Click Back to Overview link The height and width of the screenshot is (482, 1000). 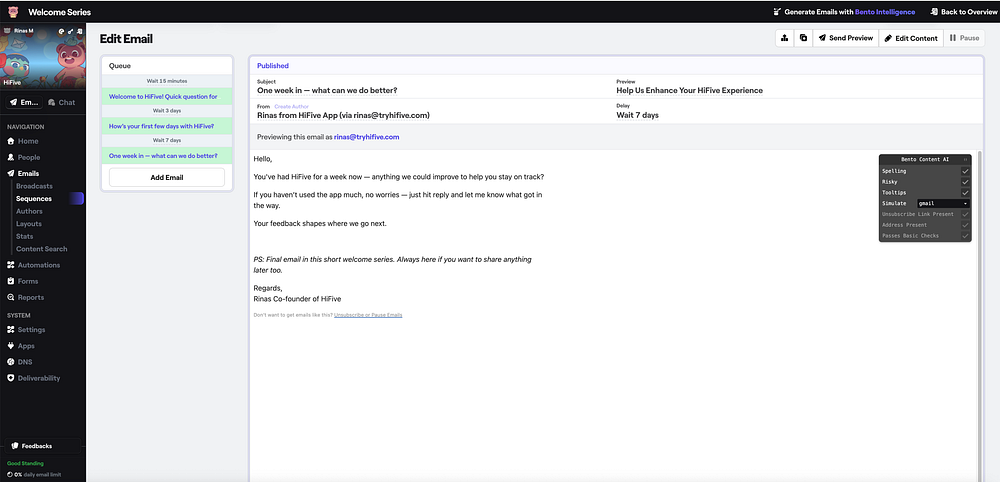959,11
